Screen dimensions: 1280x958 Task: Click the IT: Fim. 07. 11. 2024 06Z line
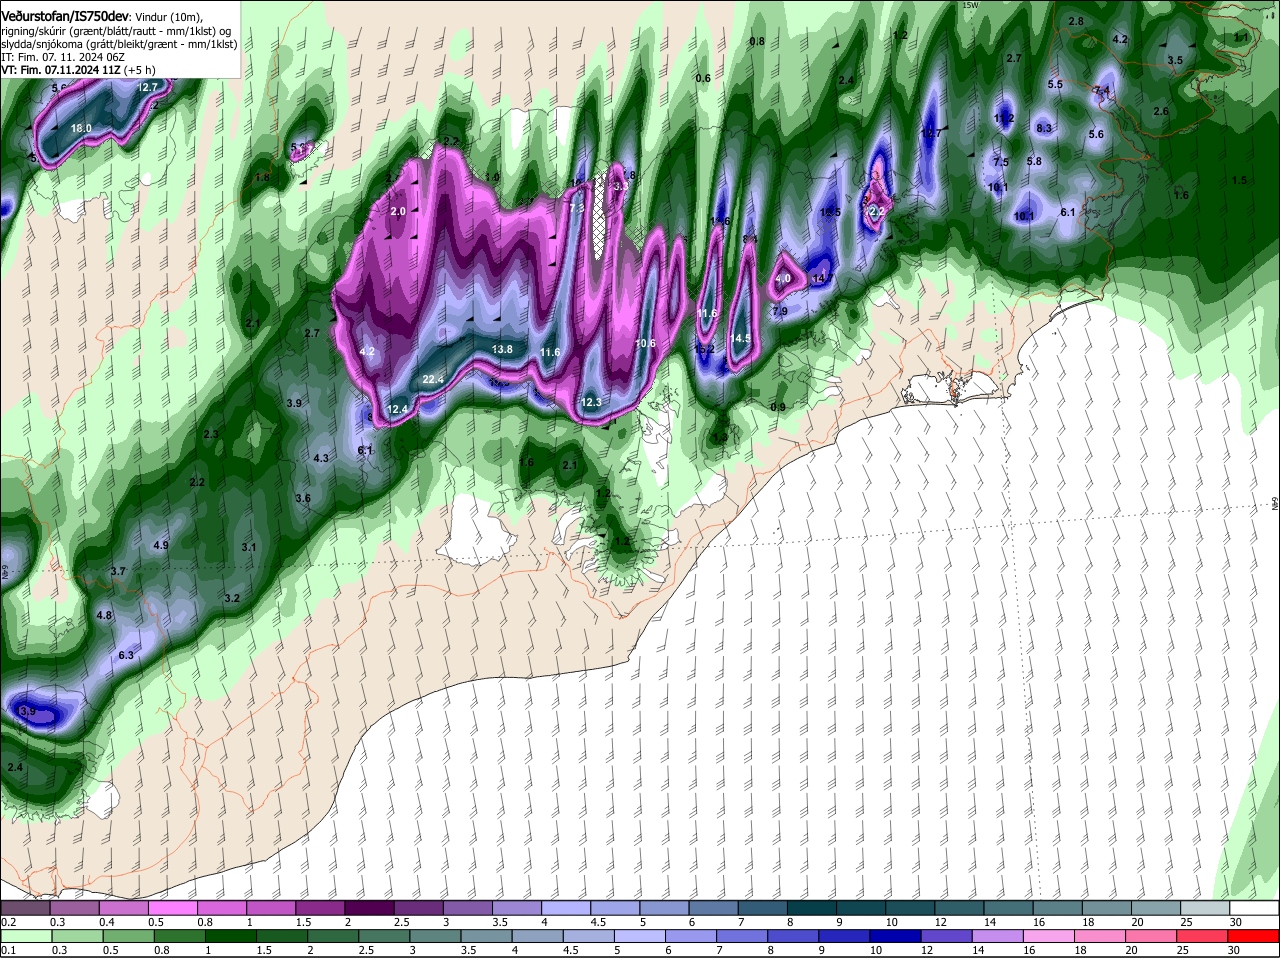[63, 57]
